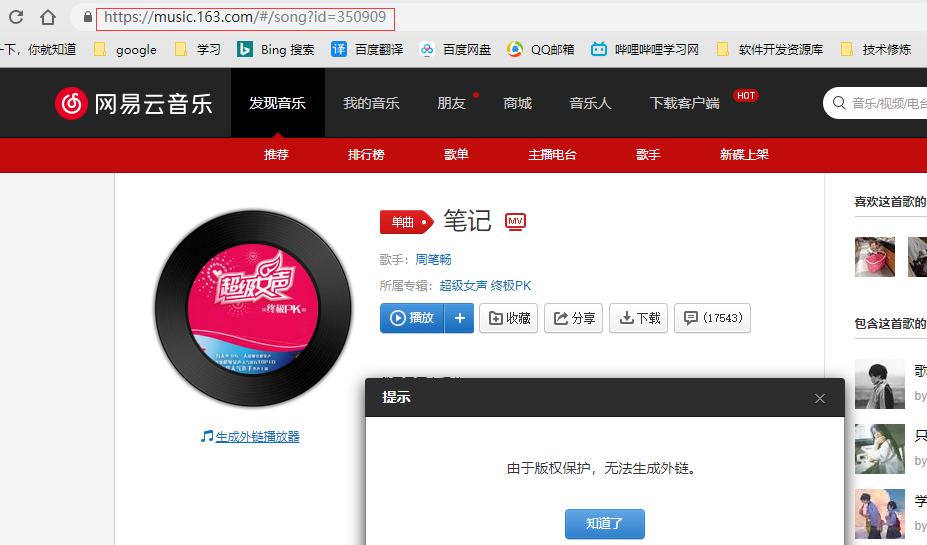This screenshot has width=927, height=545.
Task: Click the 超级女声 album vinyl cover
Action: point(253,309)
